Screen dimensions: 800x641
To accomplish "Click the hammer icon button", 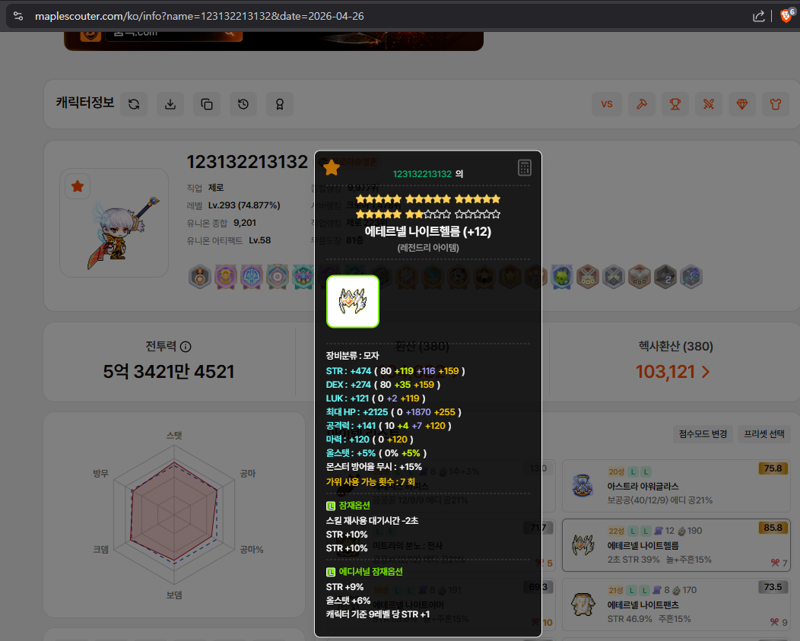I will click(641, 104).
